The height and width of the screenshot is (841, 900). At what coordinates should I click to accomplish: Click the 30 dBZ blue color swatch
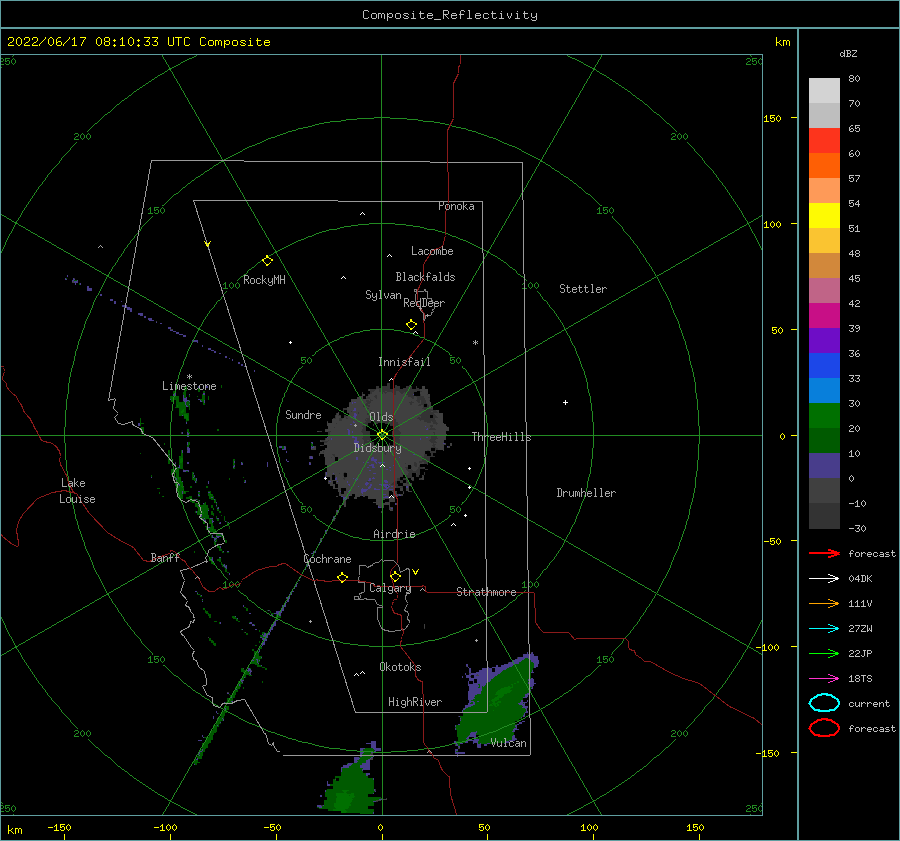point(824,390)
